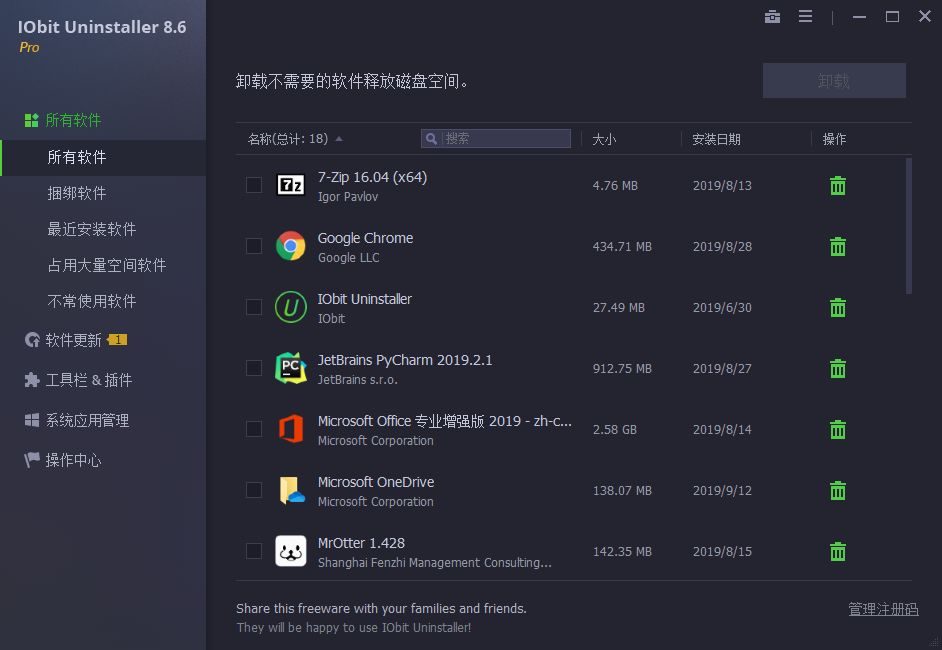Click the search magnifier icon
The width and height of the screenshot is (942, 650).
pyautogui.click(x=431, y=139)
